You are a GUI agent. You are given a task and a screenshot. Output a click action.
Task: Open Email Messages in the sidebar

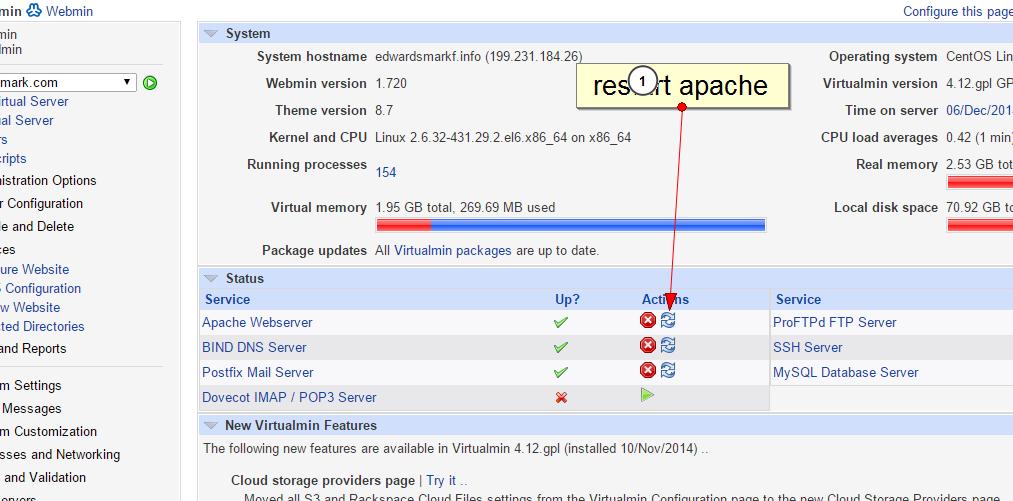[x=30, y=409]
